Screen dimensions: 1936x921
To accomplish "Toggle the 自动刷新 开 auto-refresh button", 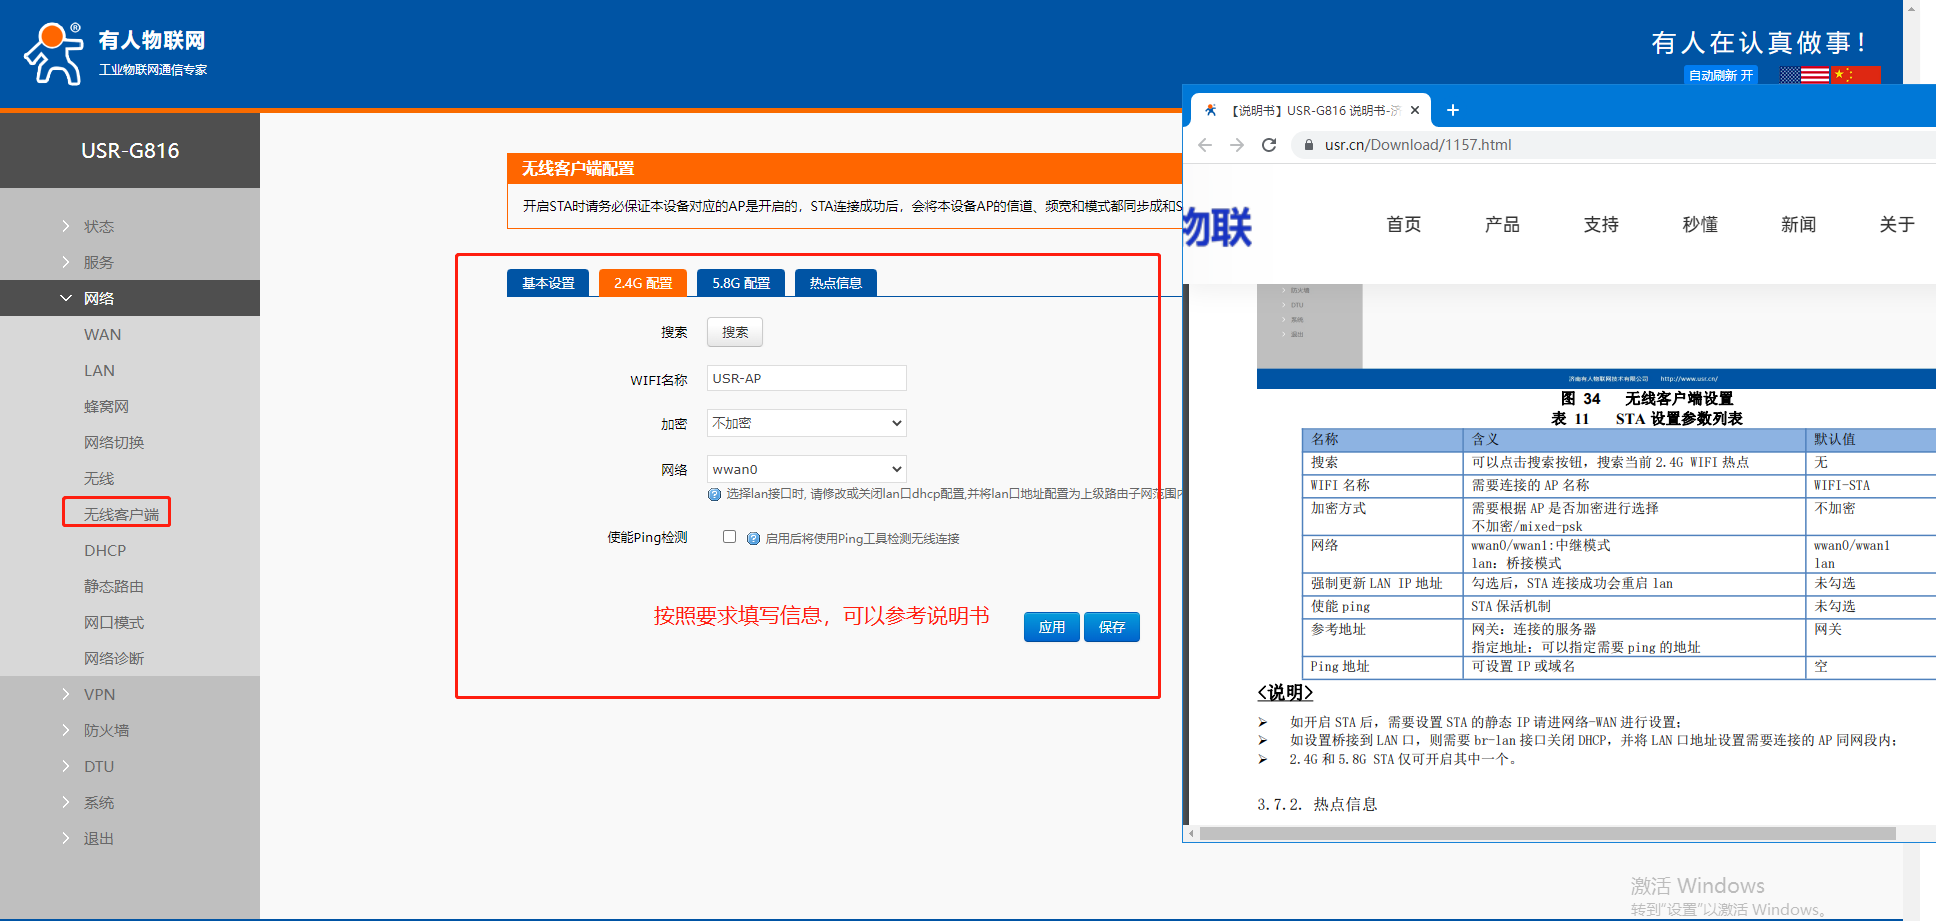I will pos(1720,75).
